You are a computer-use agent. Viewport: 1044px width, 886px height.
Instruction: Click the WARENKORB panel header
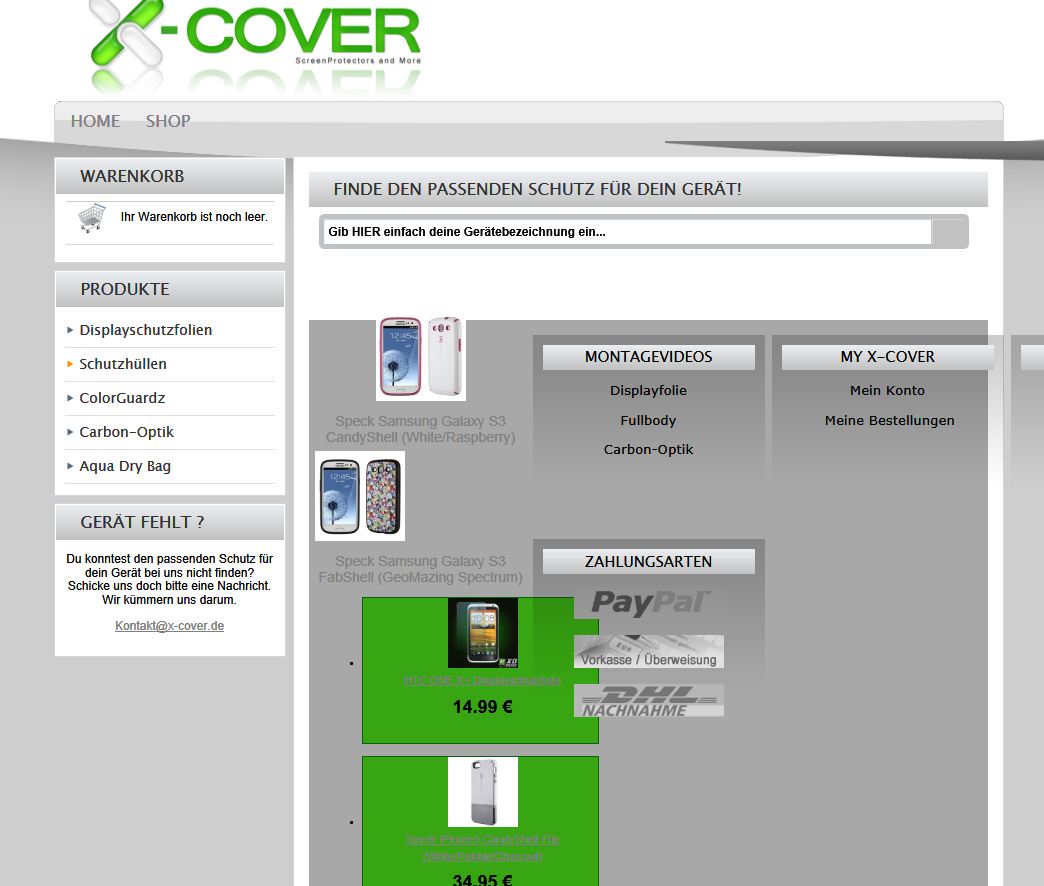[x=170, y=176]
